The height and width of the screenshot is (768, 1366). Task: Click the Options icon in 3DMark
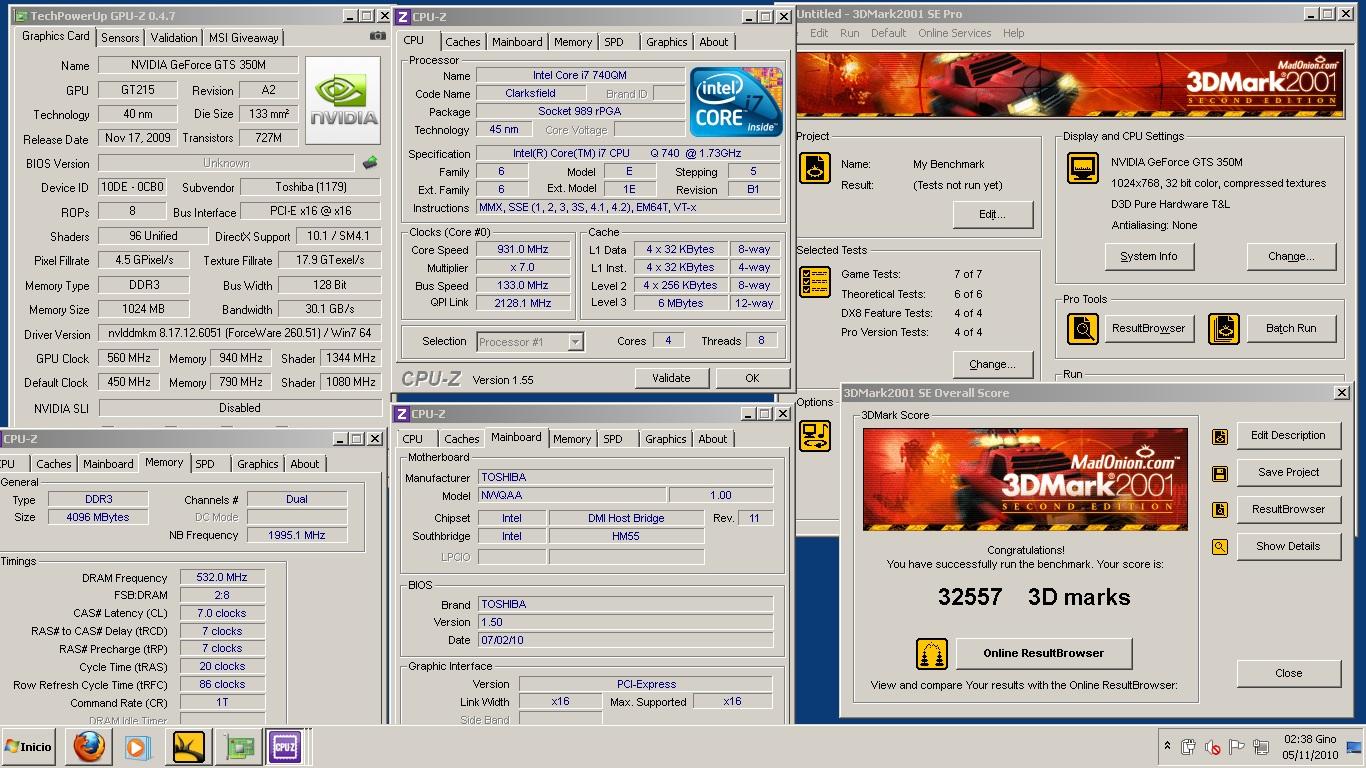point(815,435)
